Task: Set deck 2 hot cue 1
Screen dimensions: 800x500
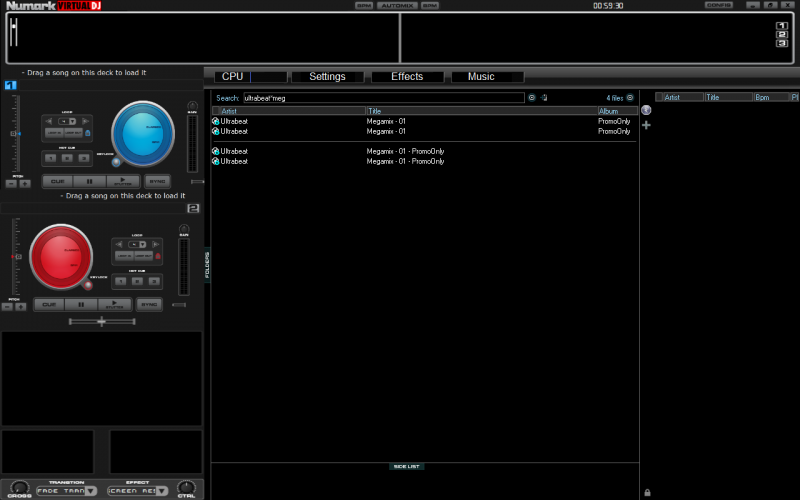Action: point(120,281)
